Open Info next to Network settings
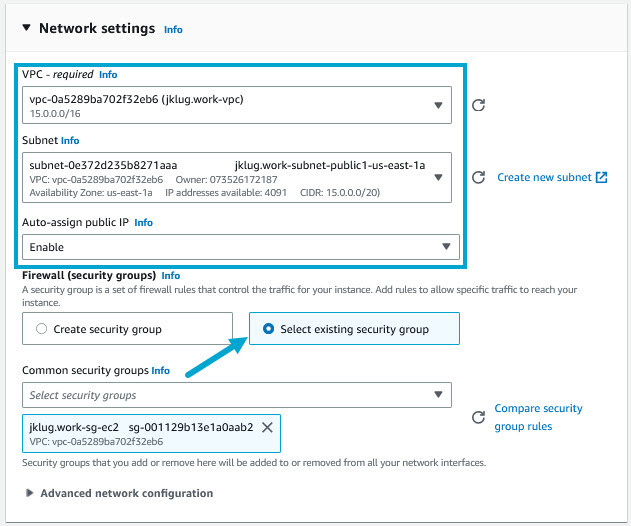This screenshot has width=631, height=526. pyautogui.click(x=173, y=30)
